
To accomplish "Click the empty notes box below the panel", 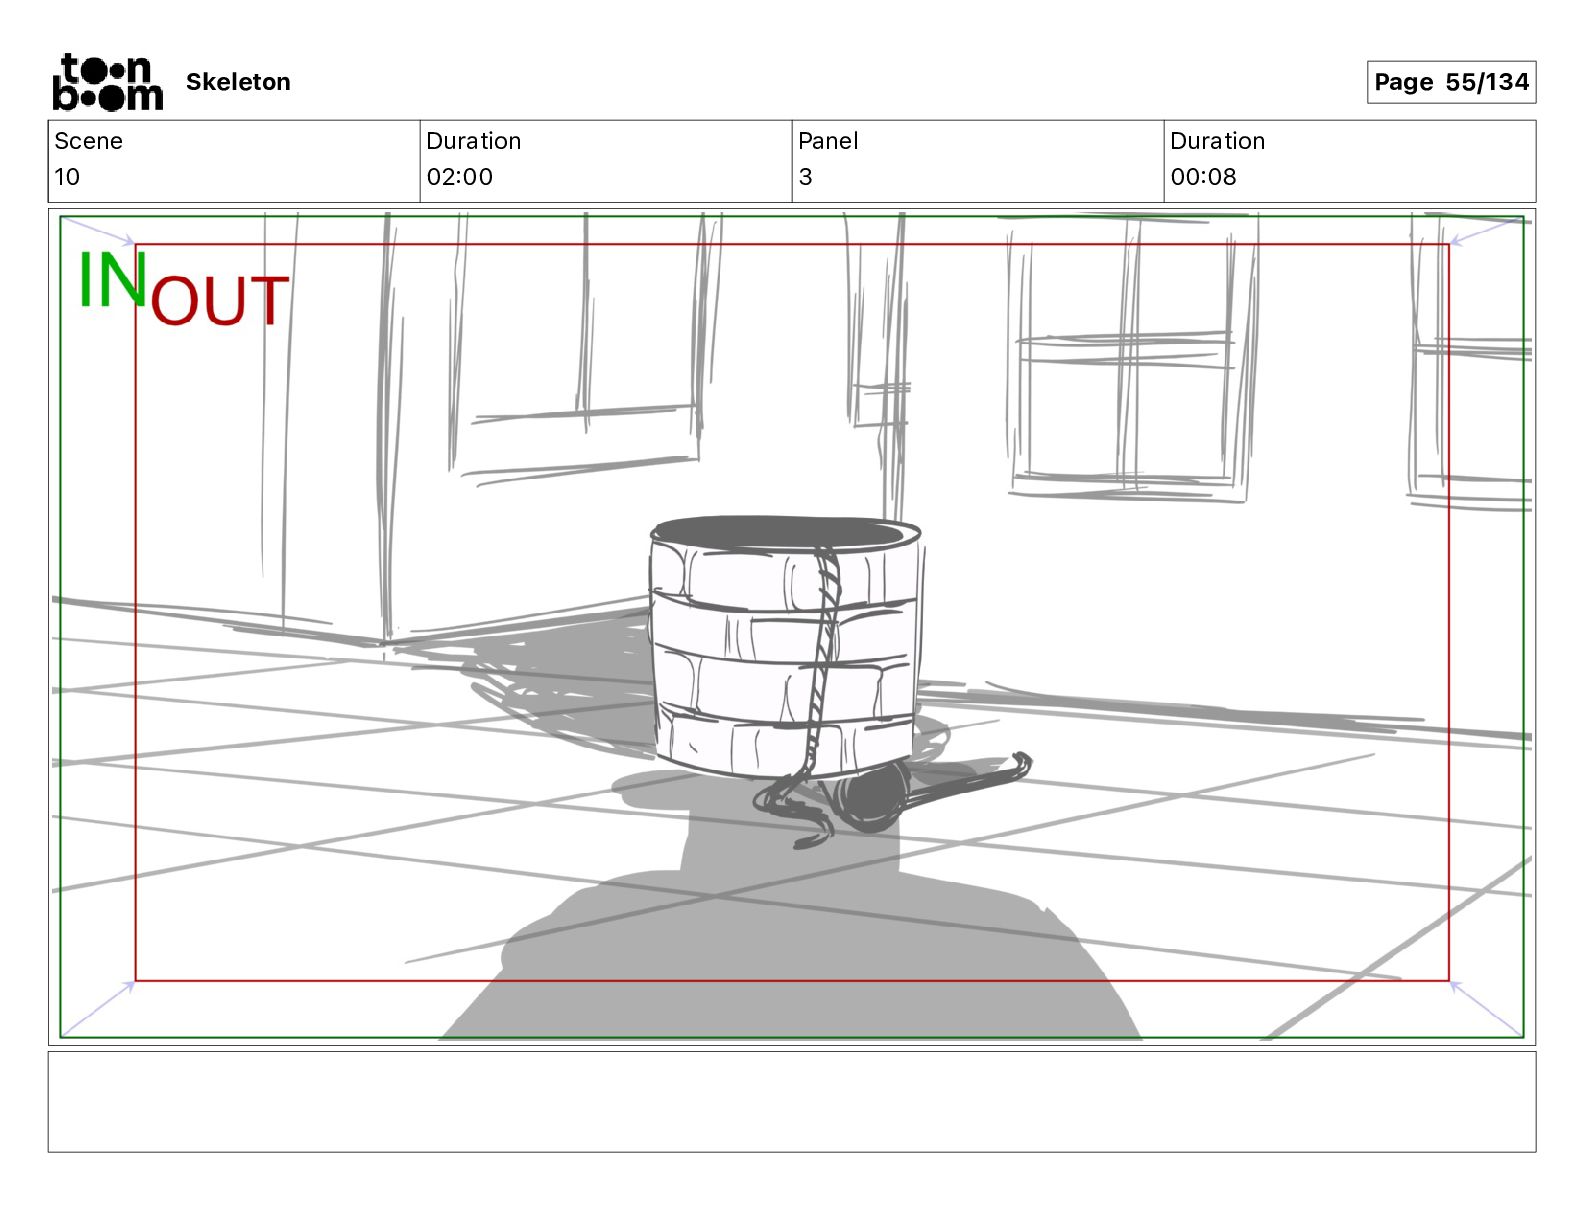I will pyautogui.click(x=792, y=1102).
